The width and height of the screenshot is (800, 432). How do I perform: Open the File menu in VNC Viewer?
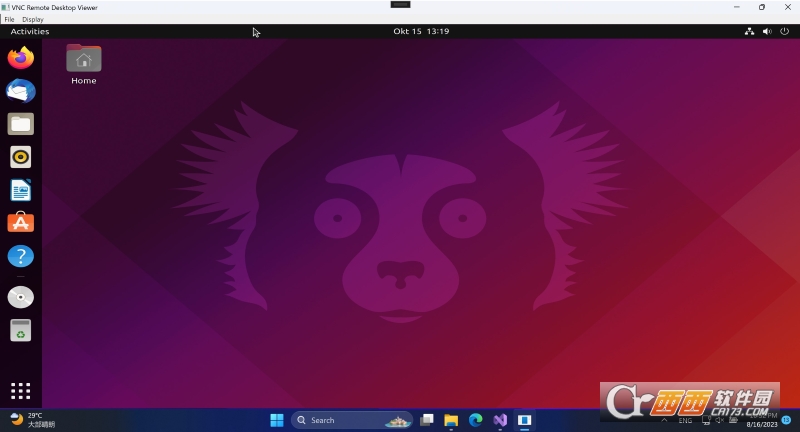click(9, 19)
